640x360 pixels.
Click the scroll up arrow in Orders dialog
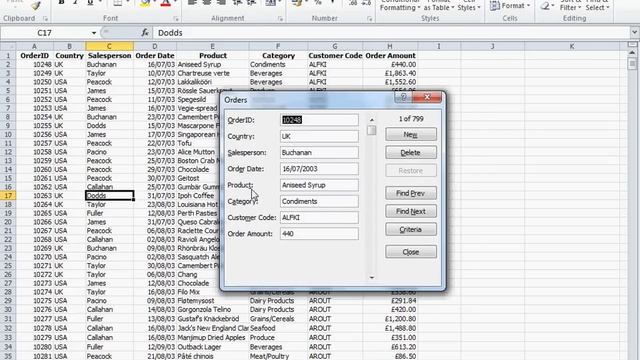372,120
